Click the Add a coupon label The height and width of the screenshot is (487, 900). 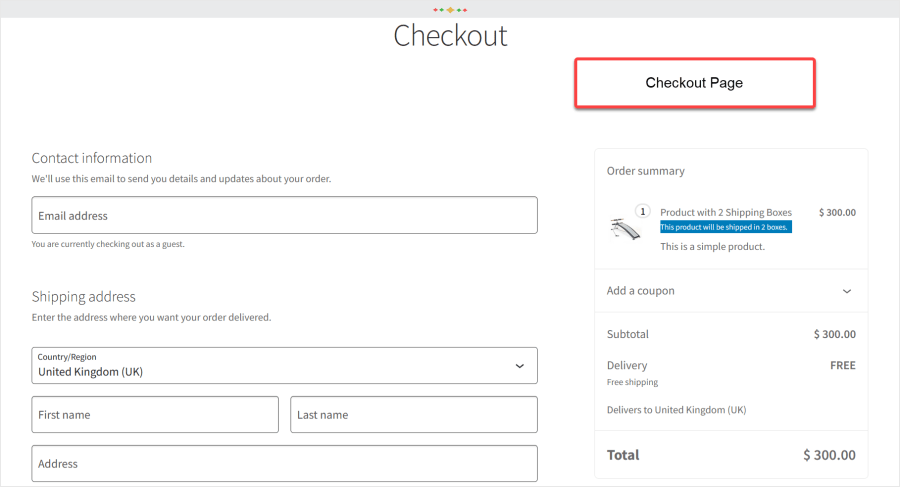tap(641, 291)
